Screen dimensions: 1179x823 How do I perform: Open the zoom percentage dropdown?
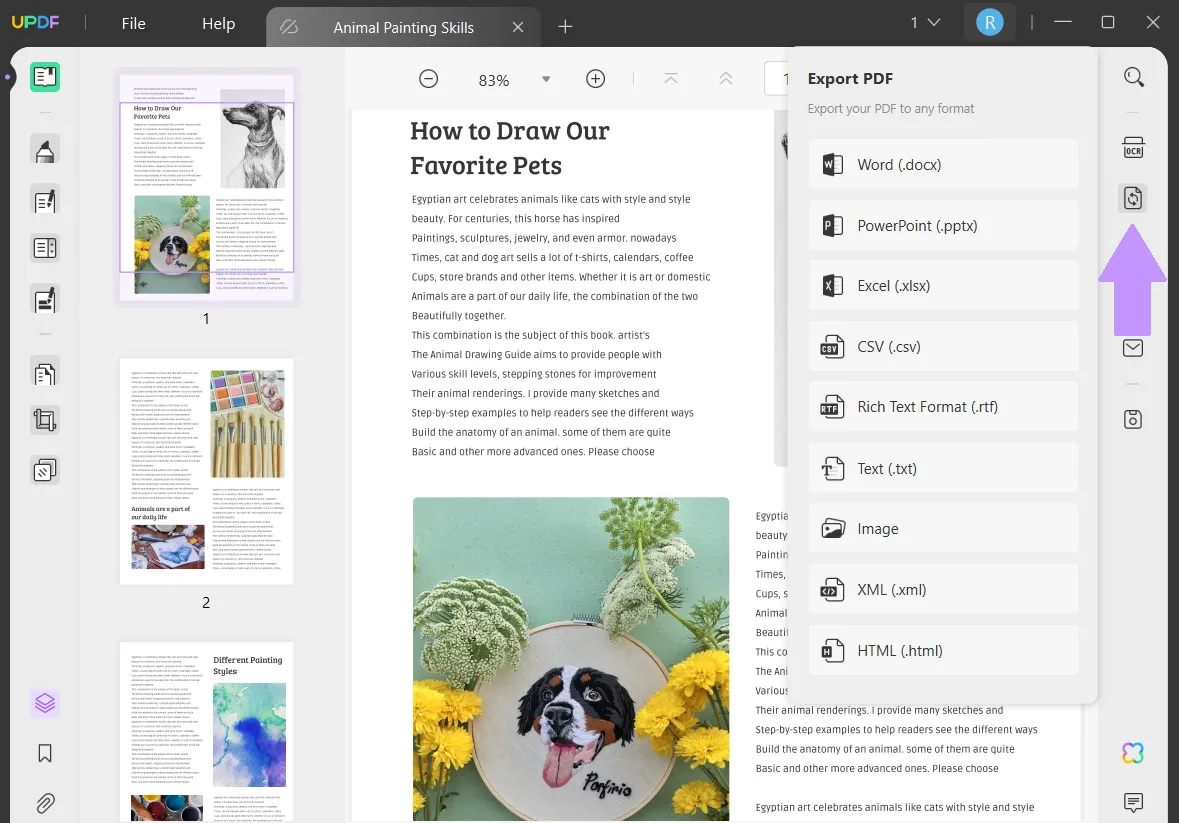click(546, 79)
